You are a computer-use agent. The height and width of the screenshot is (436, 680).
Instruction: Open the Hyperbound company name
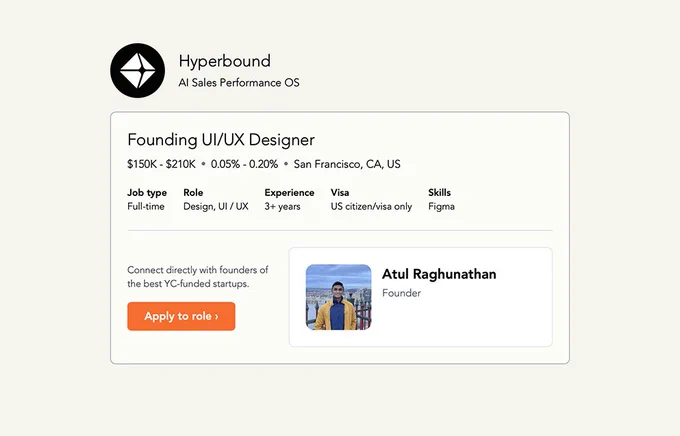point(225,61)
